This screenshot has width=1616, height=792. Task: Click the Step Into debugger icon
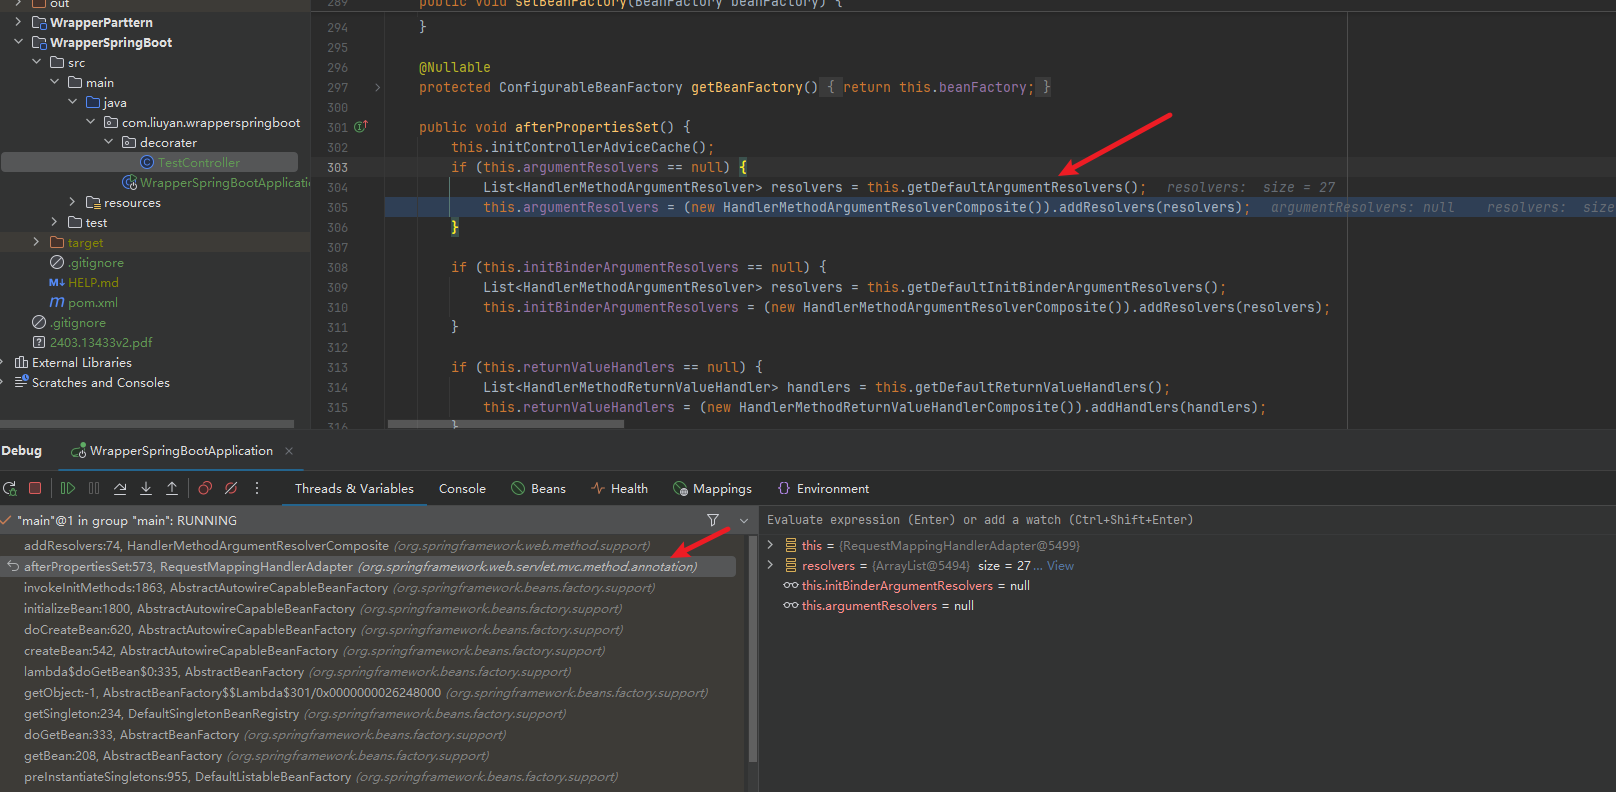click(146, 489)
